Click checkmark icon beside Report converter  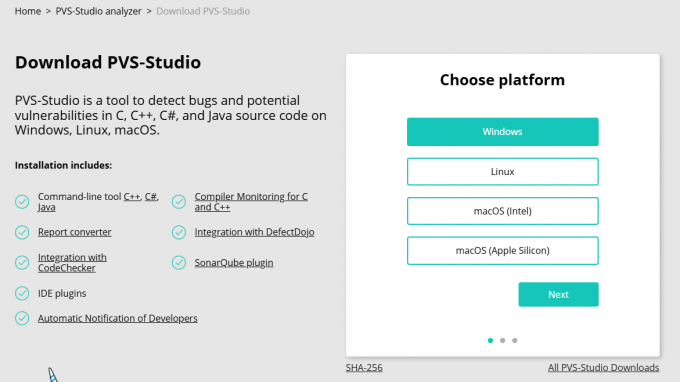[22, 232]
